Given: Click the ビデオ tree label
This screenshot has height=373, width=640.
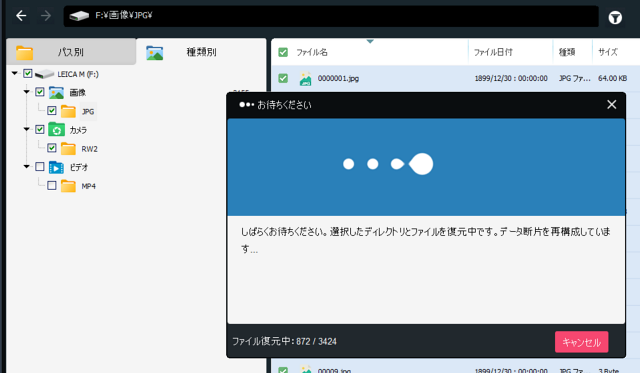Looking at the screenshot, I should point(78,167).
